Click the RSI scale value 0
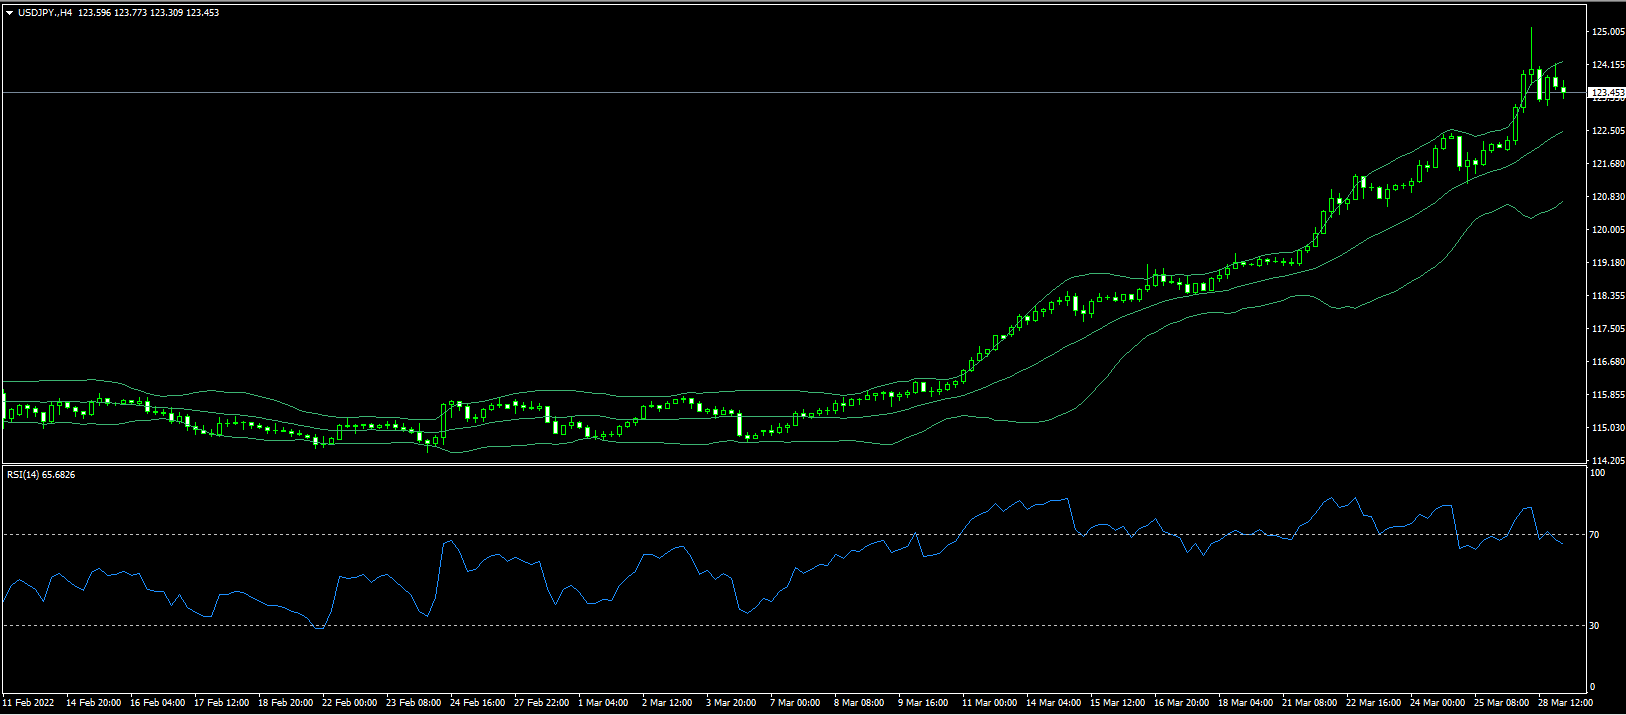 1593,687
